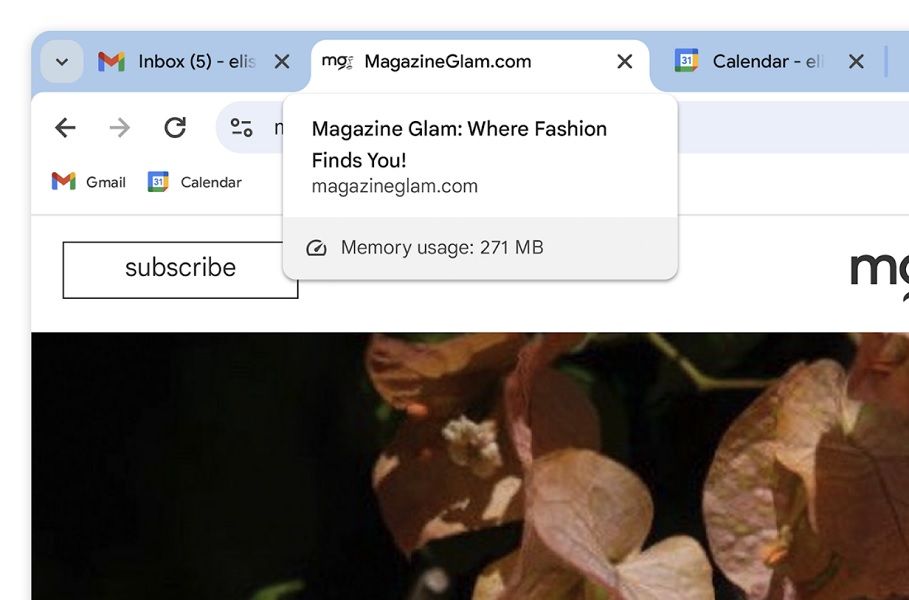This screenshot has height=600, width=909.
Task: Click the Memory usage: 271 MB text
Action: tap(442, 248)
